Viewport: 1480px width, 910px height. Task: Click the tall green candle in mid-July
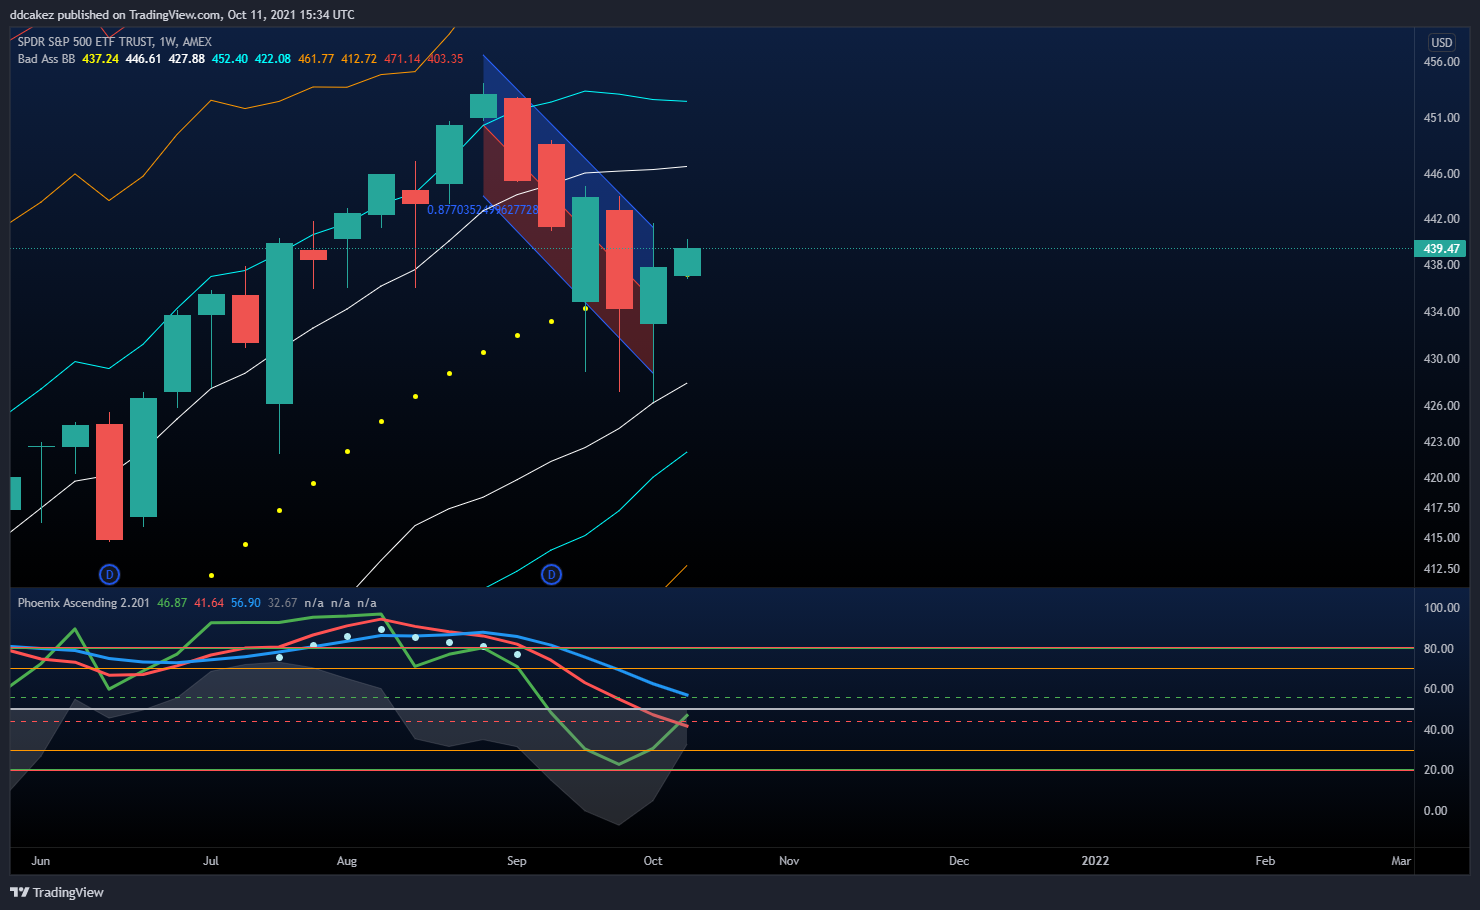click(x=279, y=323)
